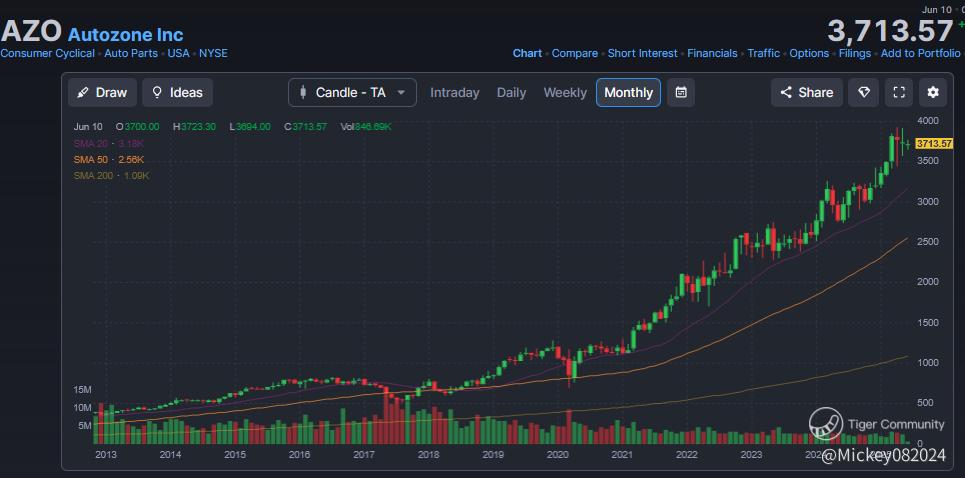Open Short Interest page
The image size is (965, 478).
coord(643,54)
